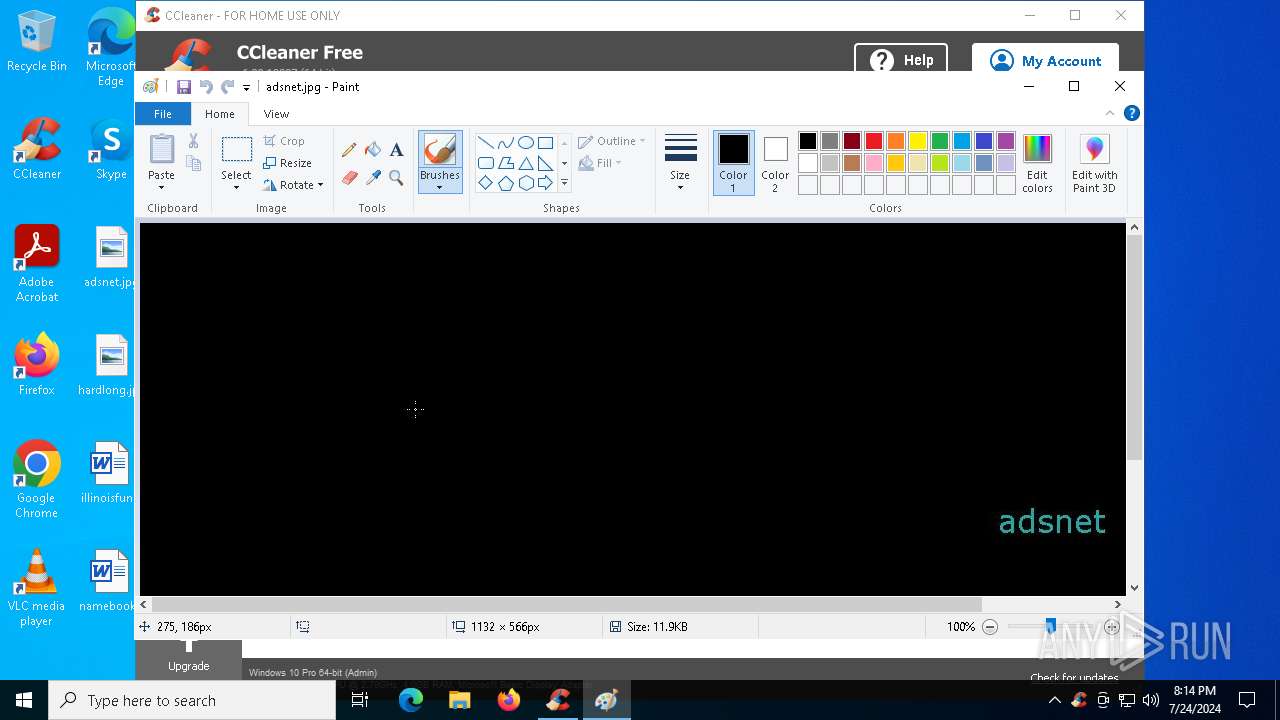Image resolution: width=1280 pixels, height=720 pixels.
Task: Click the Undo icon in title bar
Action: click(206, 87)
